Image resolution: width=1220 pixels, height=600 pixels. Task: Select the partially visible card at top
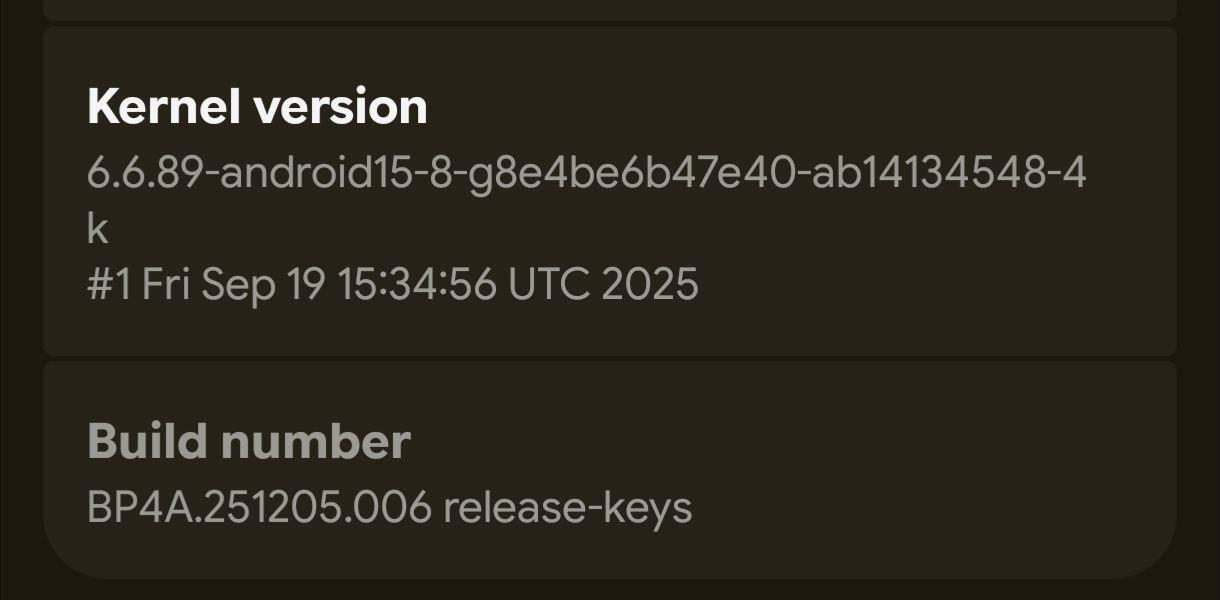[x=610, y=9]
